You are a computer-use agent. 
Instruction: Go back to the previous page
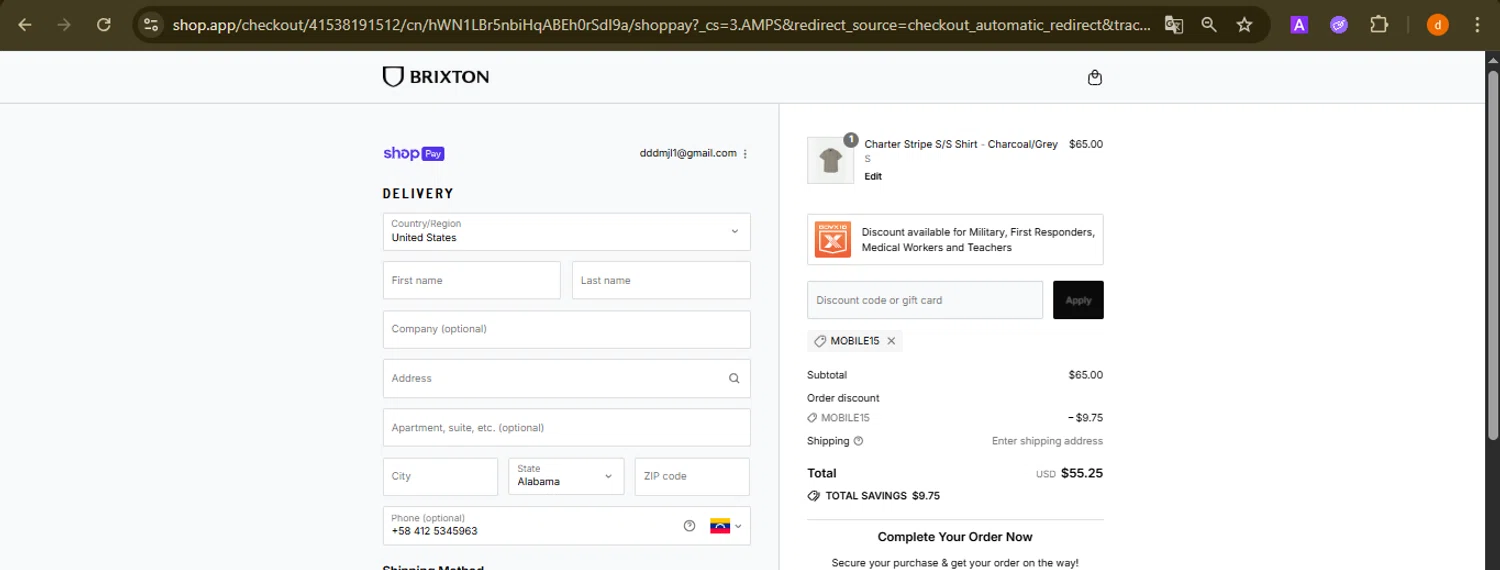[25, 25]
